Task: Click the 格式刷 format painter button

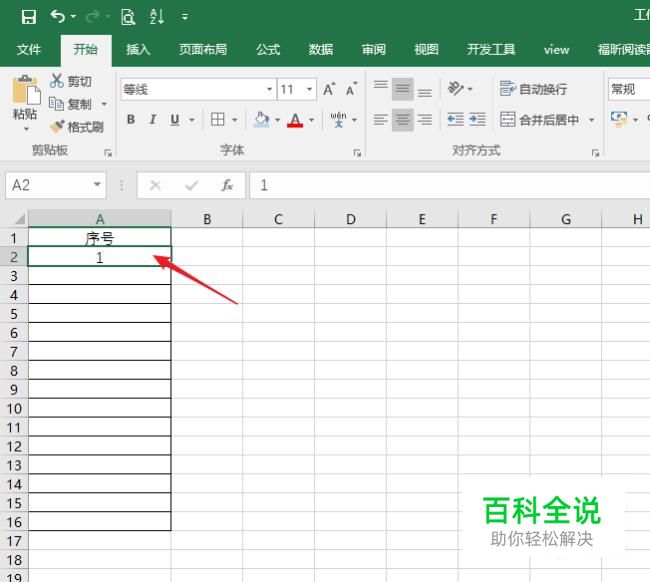Action: [x=77, y=127]
